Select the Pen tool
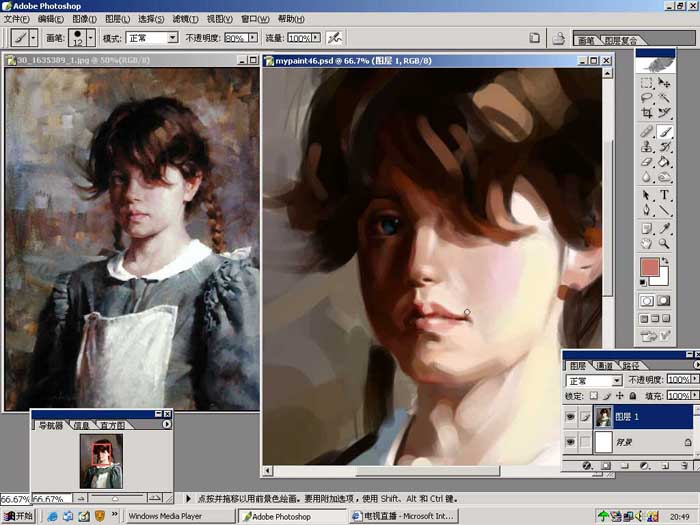 pos(646,210)
